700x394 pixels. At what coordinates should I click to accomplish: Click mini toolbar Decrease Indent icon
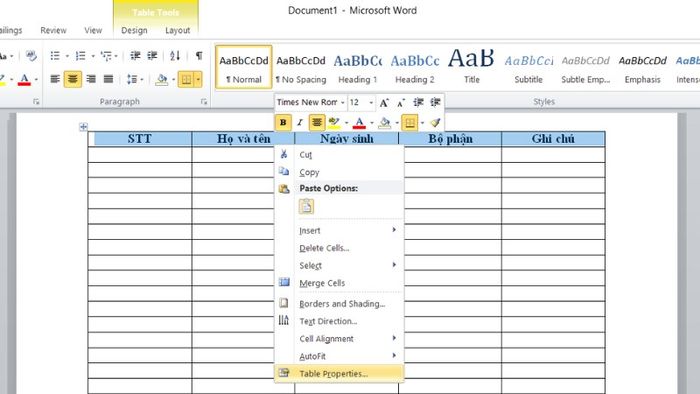click(x=418, y=103)
